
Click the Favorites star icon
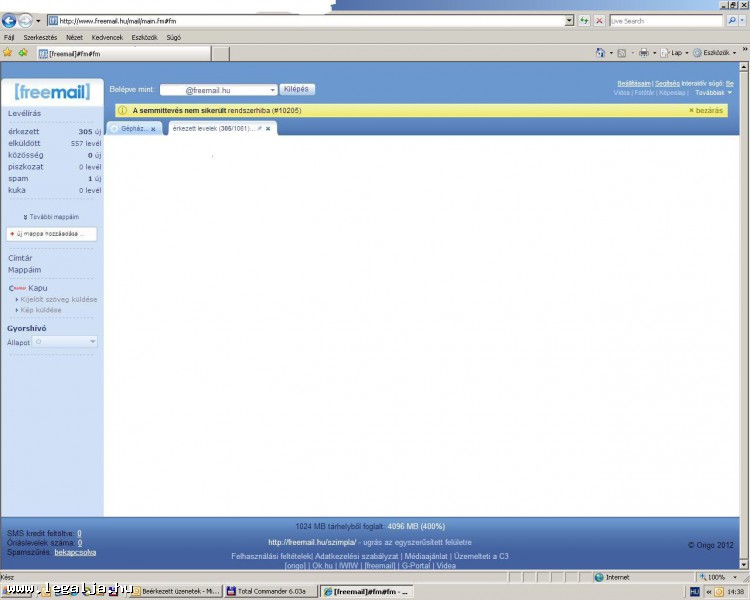coord(8,53)
